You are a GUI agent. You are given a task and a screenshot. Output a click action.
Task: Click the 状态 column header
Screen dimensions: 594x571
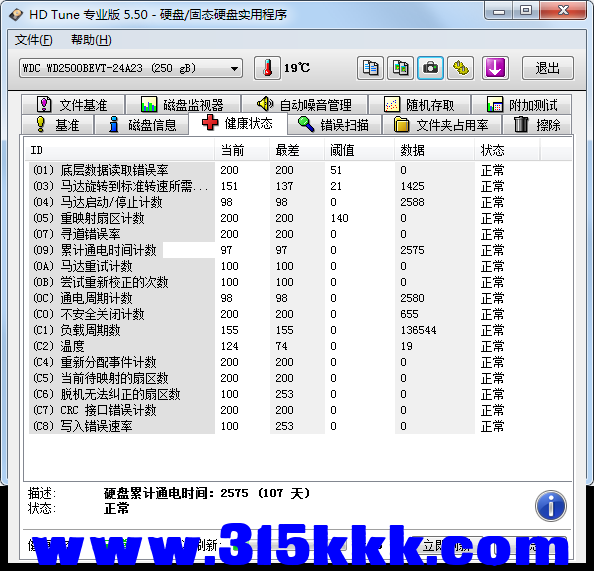507,150
